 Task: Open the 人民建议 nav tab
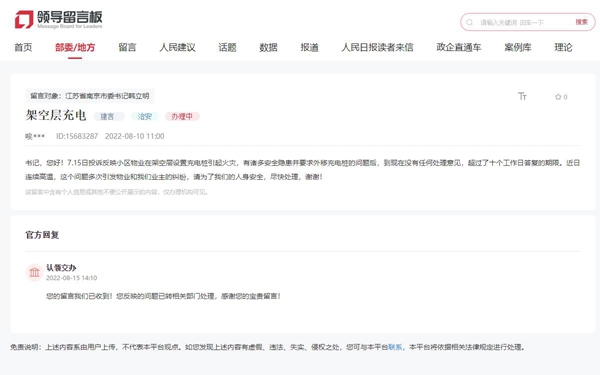click(x=178, y=47)
